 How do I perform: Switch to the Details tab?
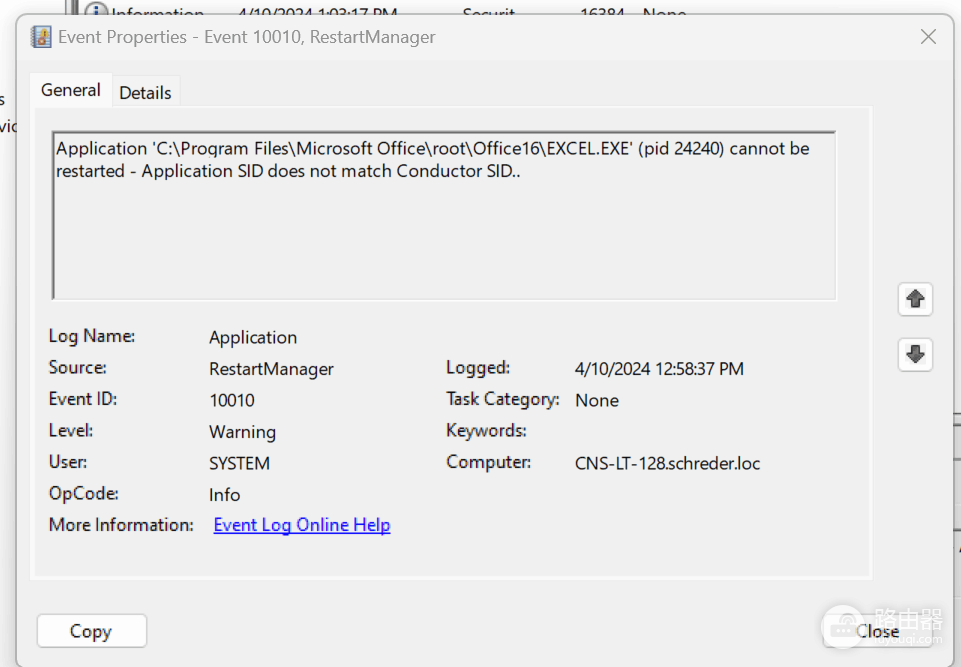click(x=145, y=93)
